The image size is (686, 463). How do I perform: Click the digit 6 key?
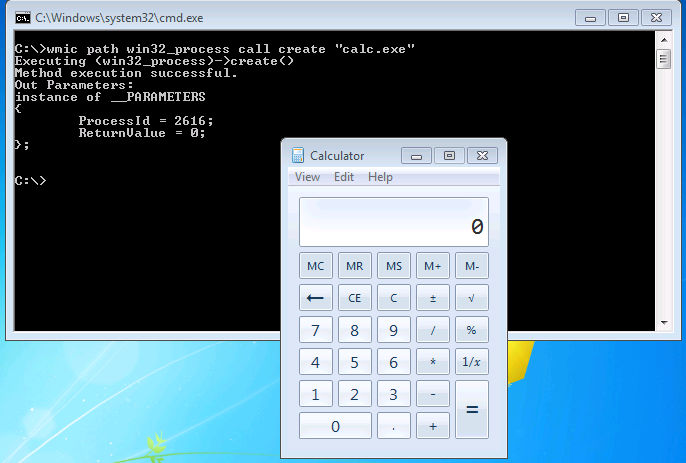coord(394,361)
